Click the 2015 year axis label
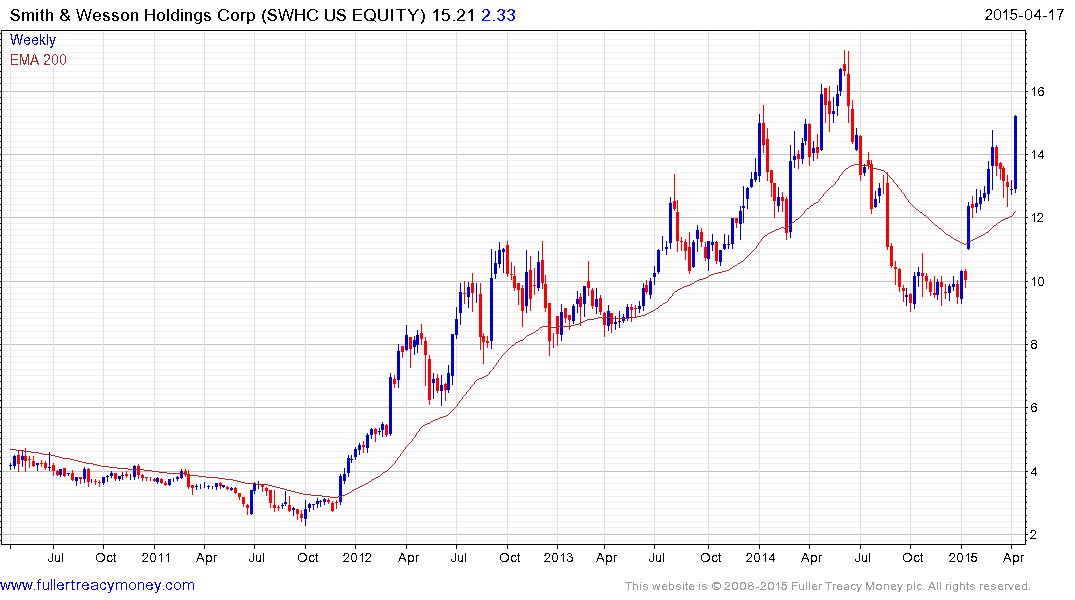The width and height of the screenshot is (1075, 600). tap(963, 557)
